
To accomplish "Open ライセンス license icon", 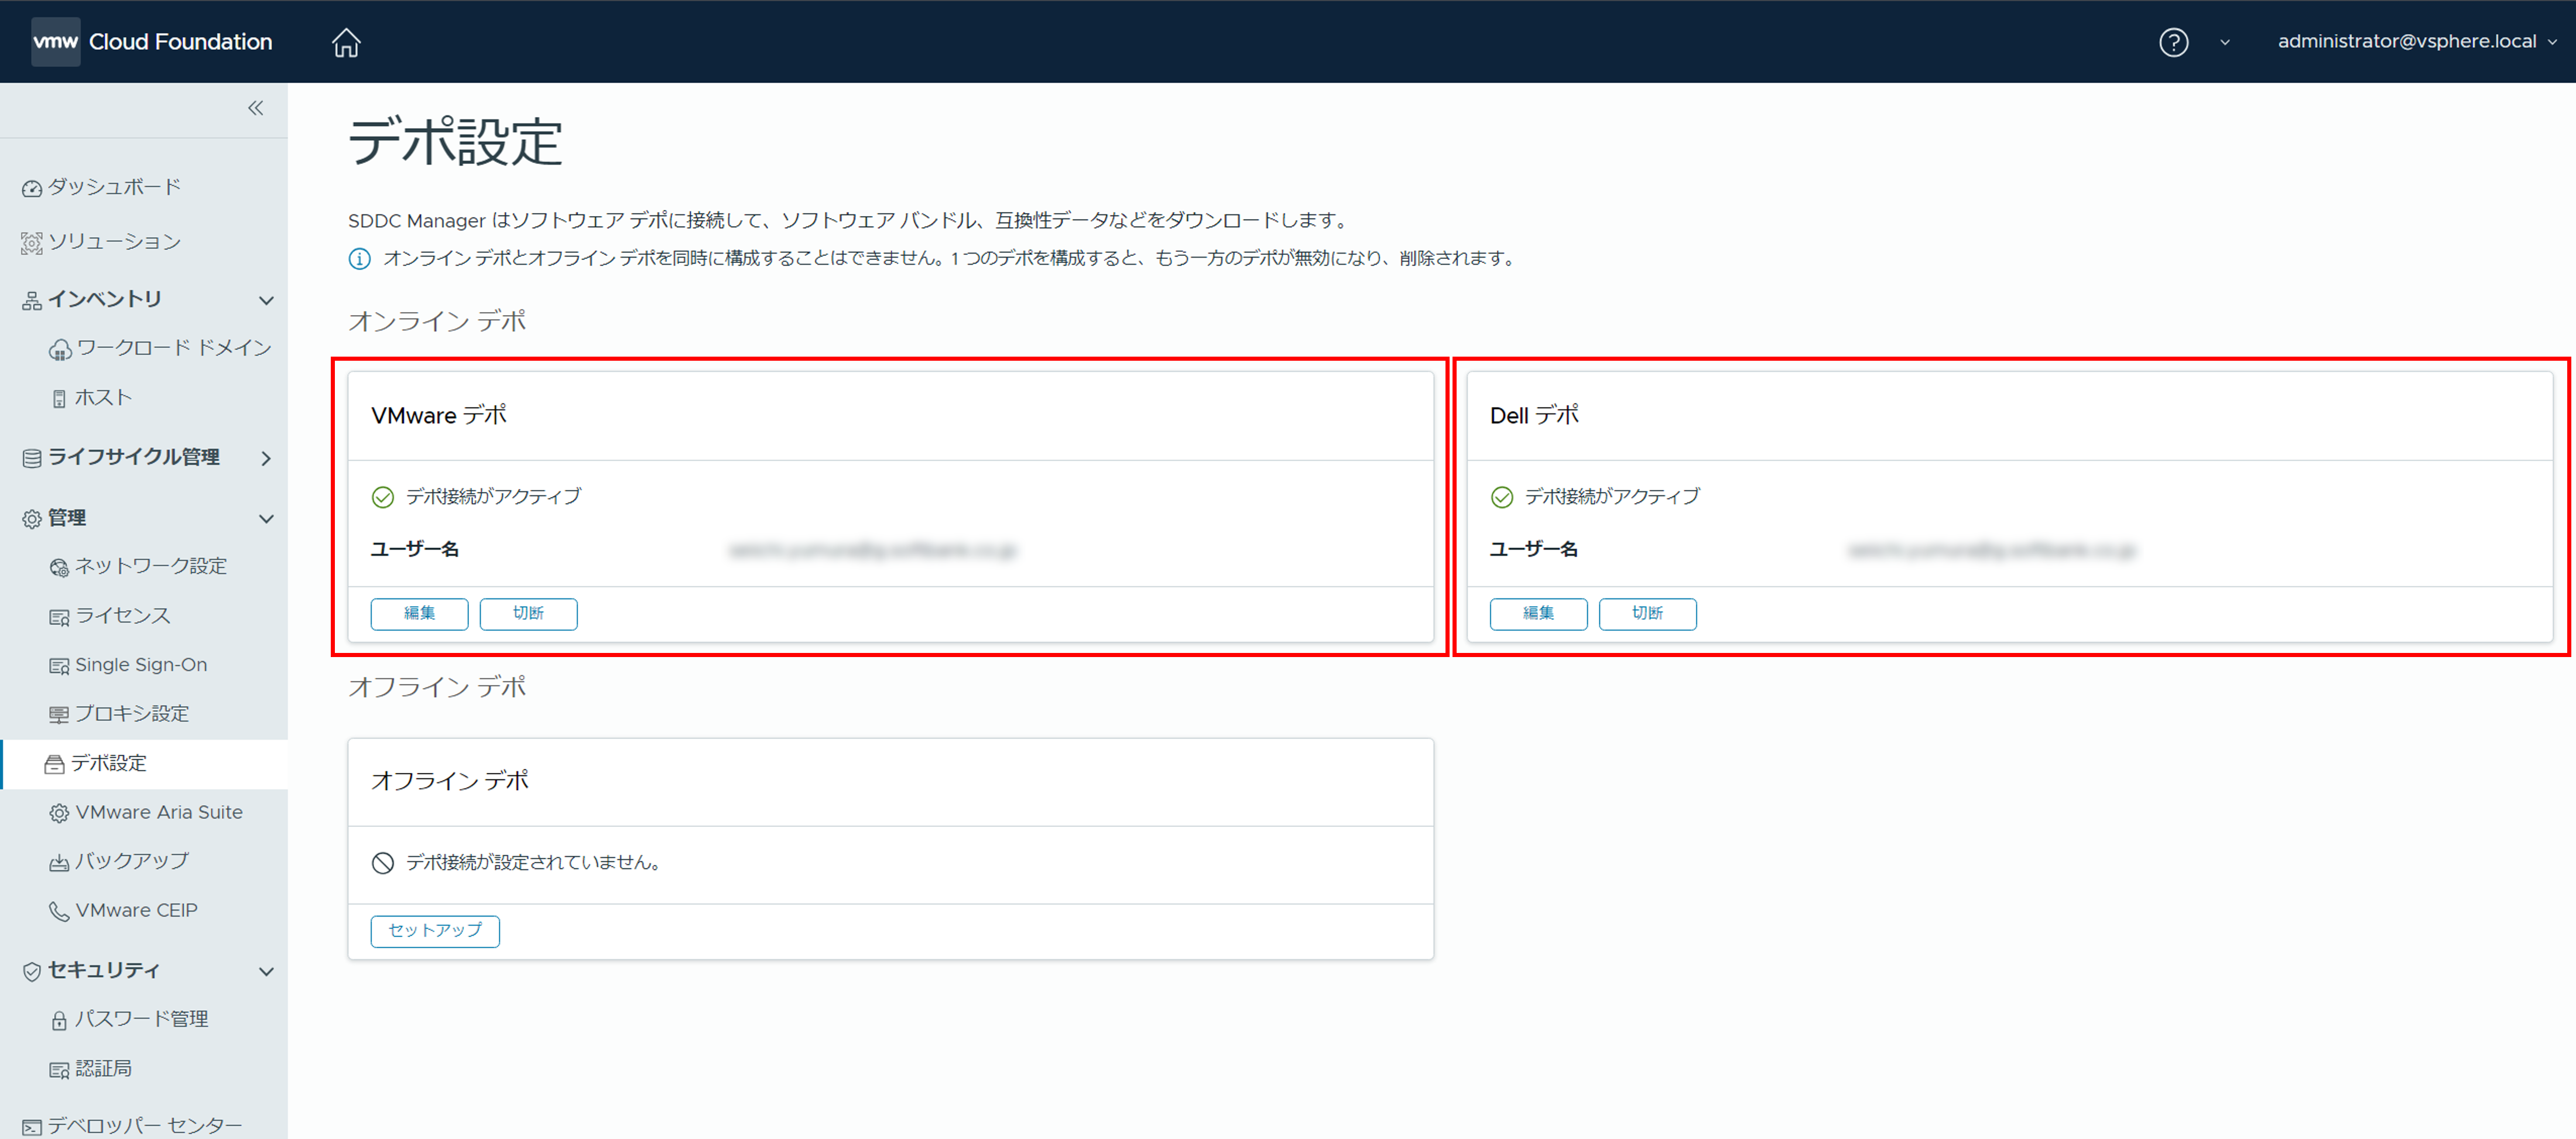I will coord(59,617).
